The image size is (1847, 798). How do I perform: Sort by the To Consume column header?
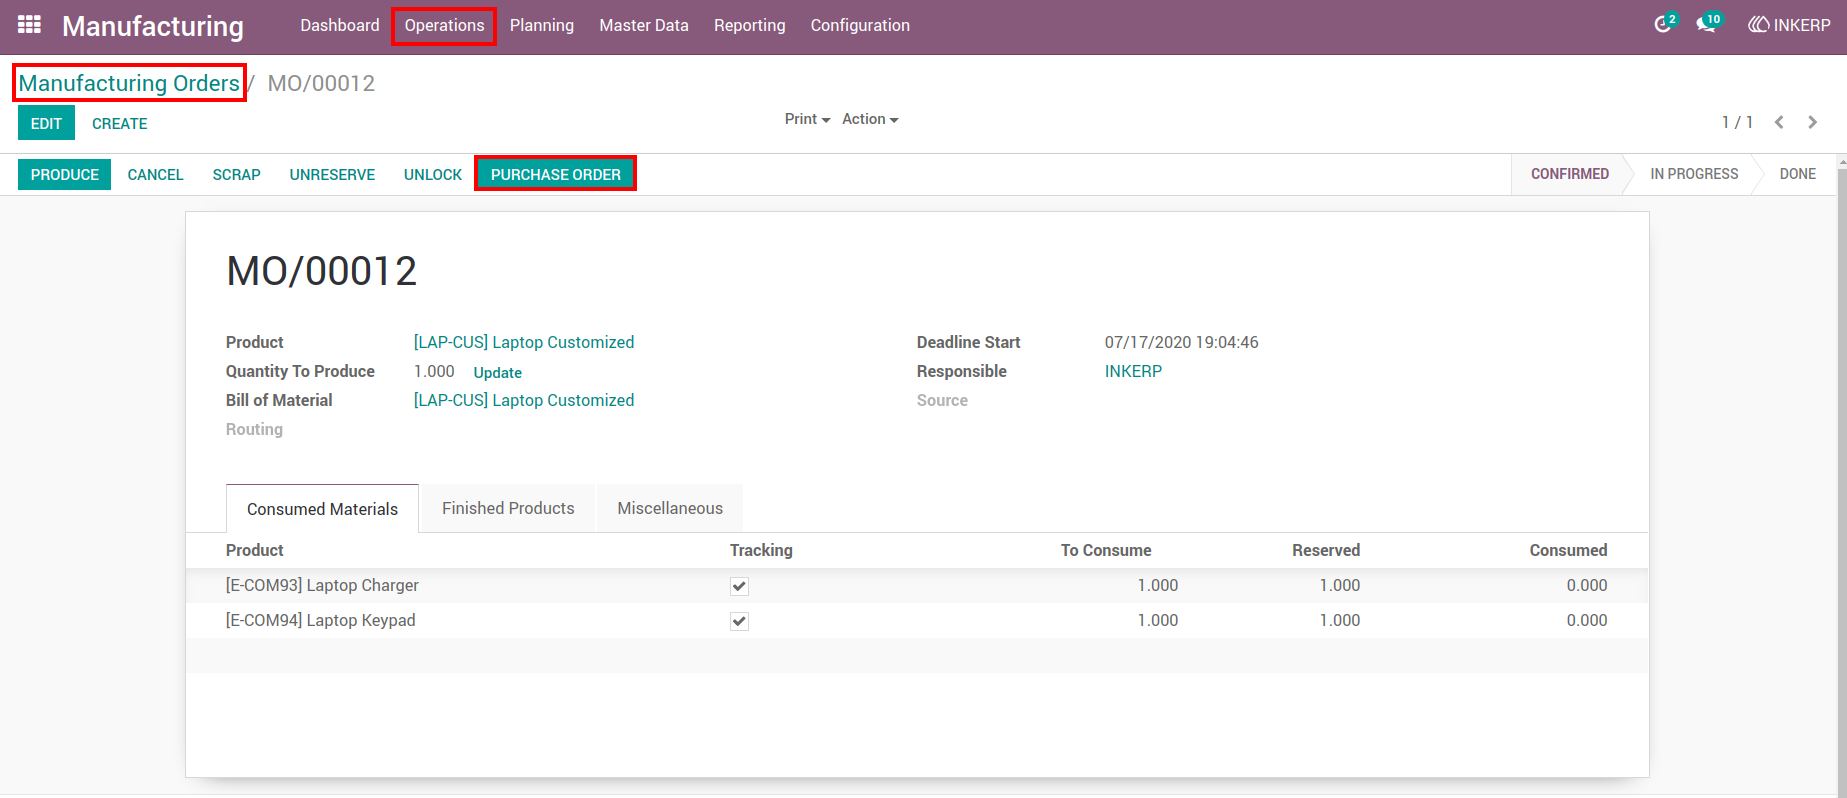point(1106,550)
